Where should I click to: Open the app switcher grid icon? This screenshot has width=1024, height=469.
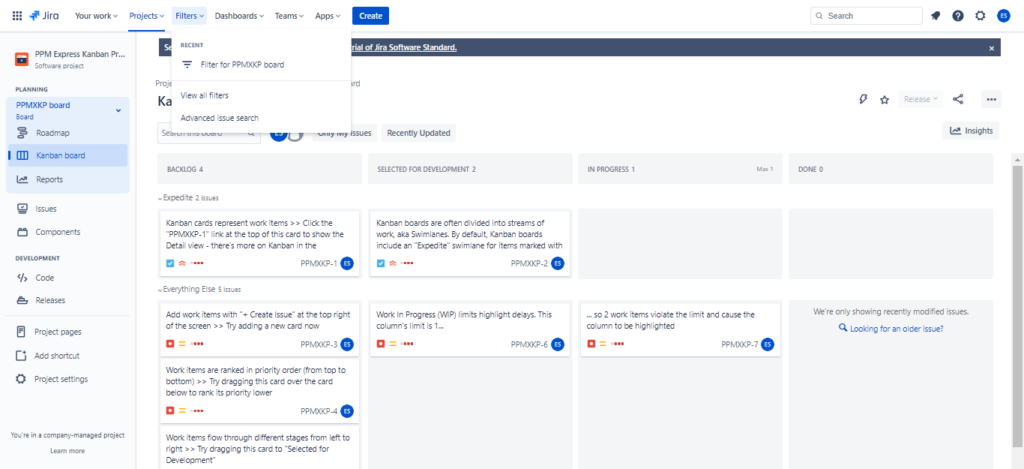[x=18, y=16]
